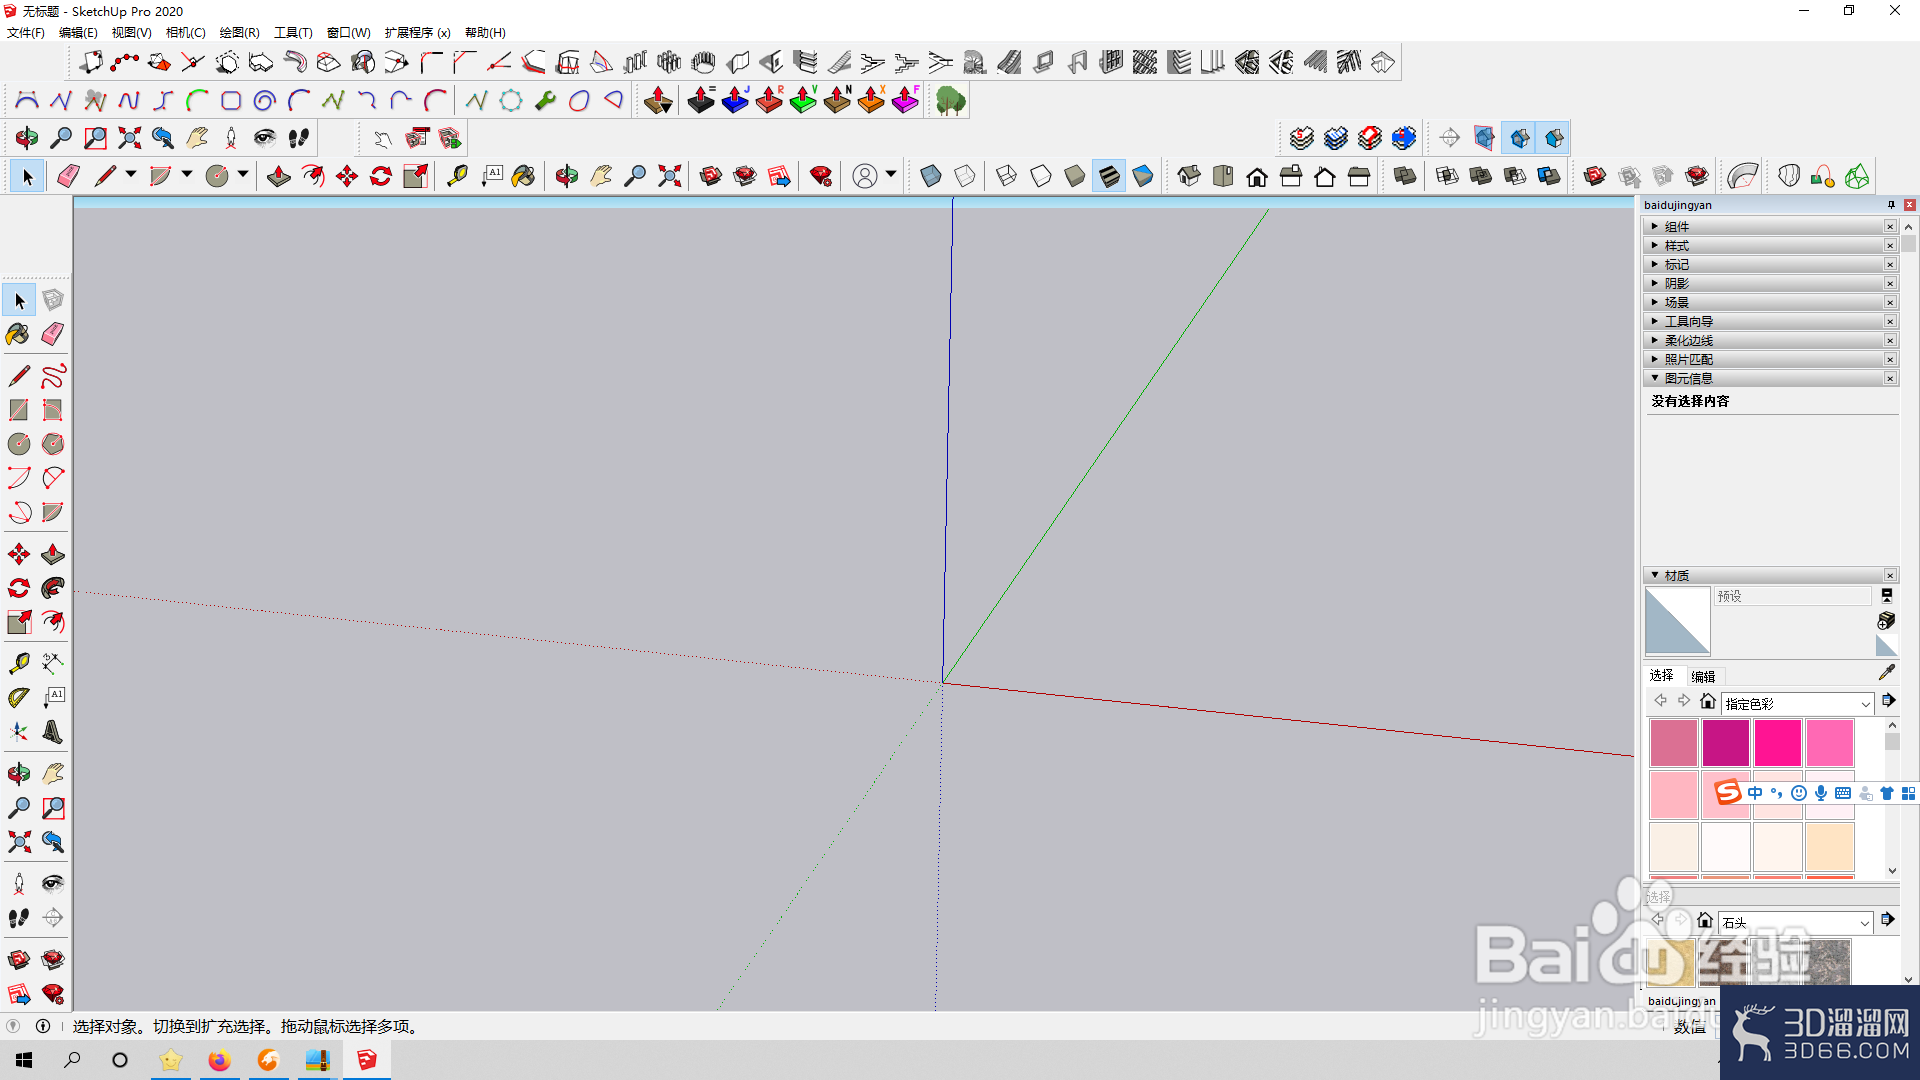
Task: Expand the 场景 panel
Action: tap(1765, 303)
